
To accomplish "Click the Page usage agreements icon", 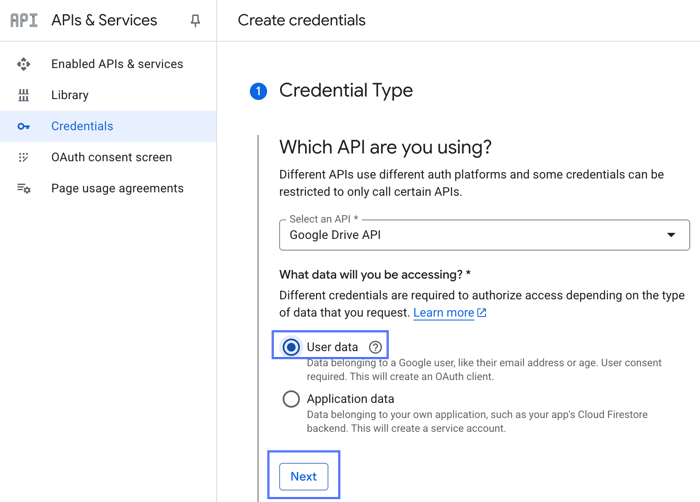I will (24, 188).
